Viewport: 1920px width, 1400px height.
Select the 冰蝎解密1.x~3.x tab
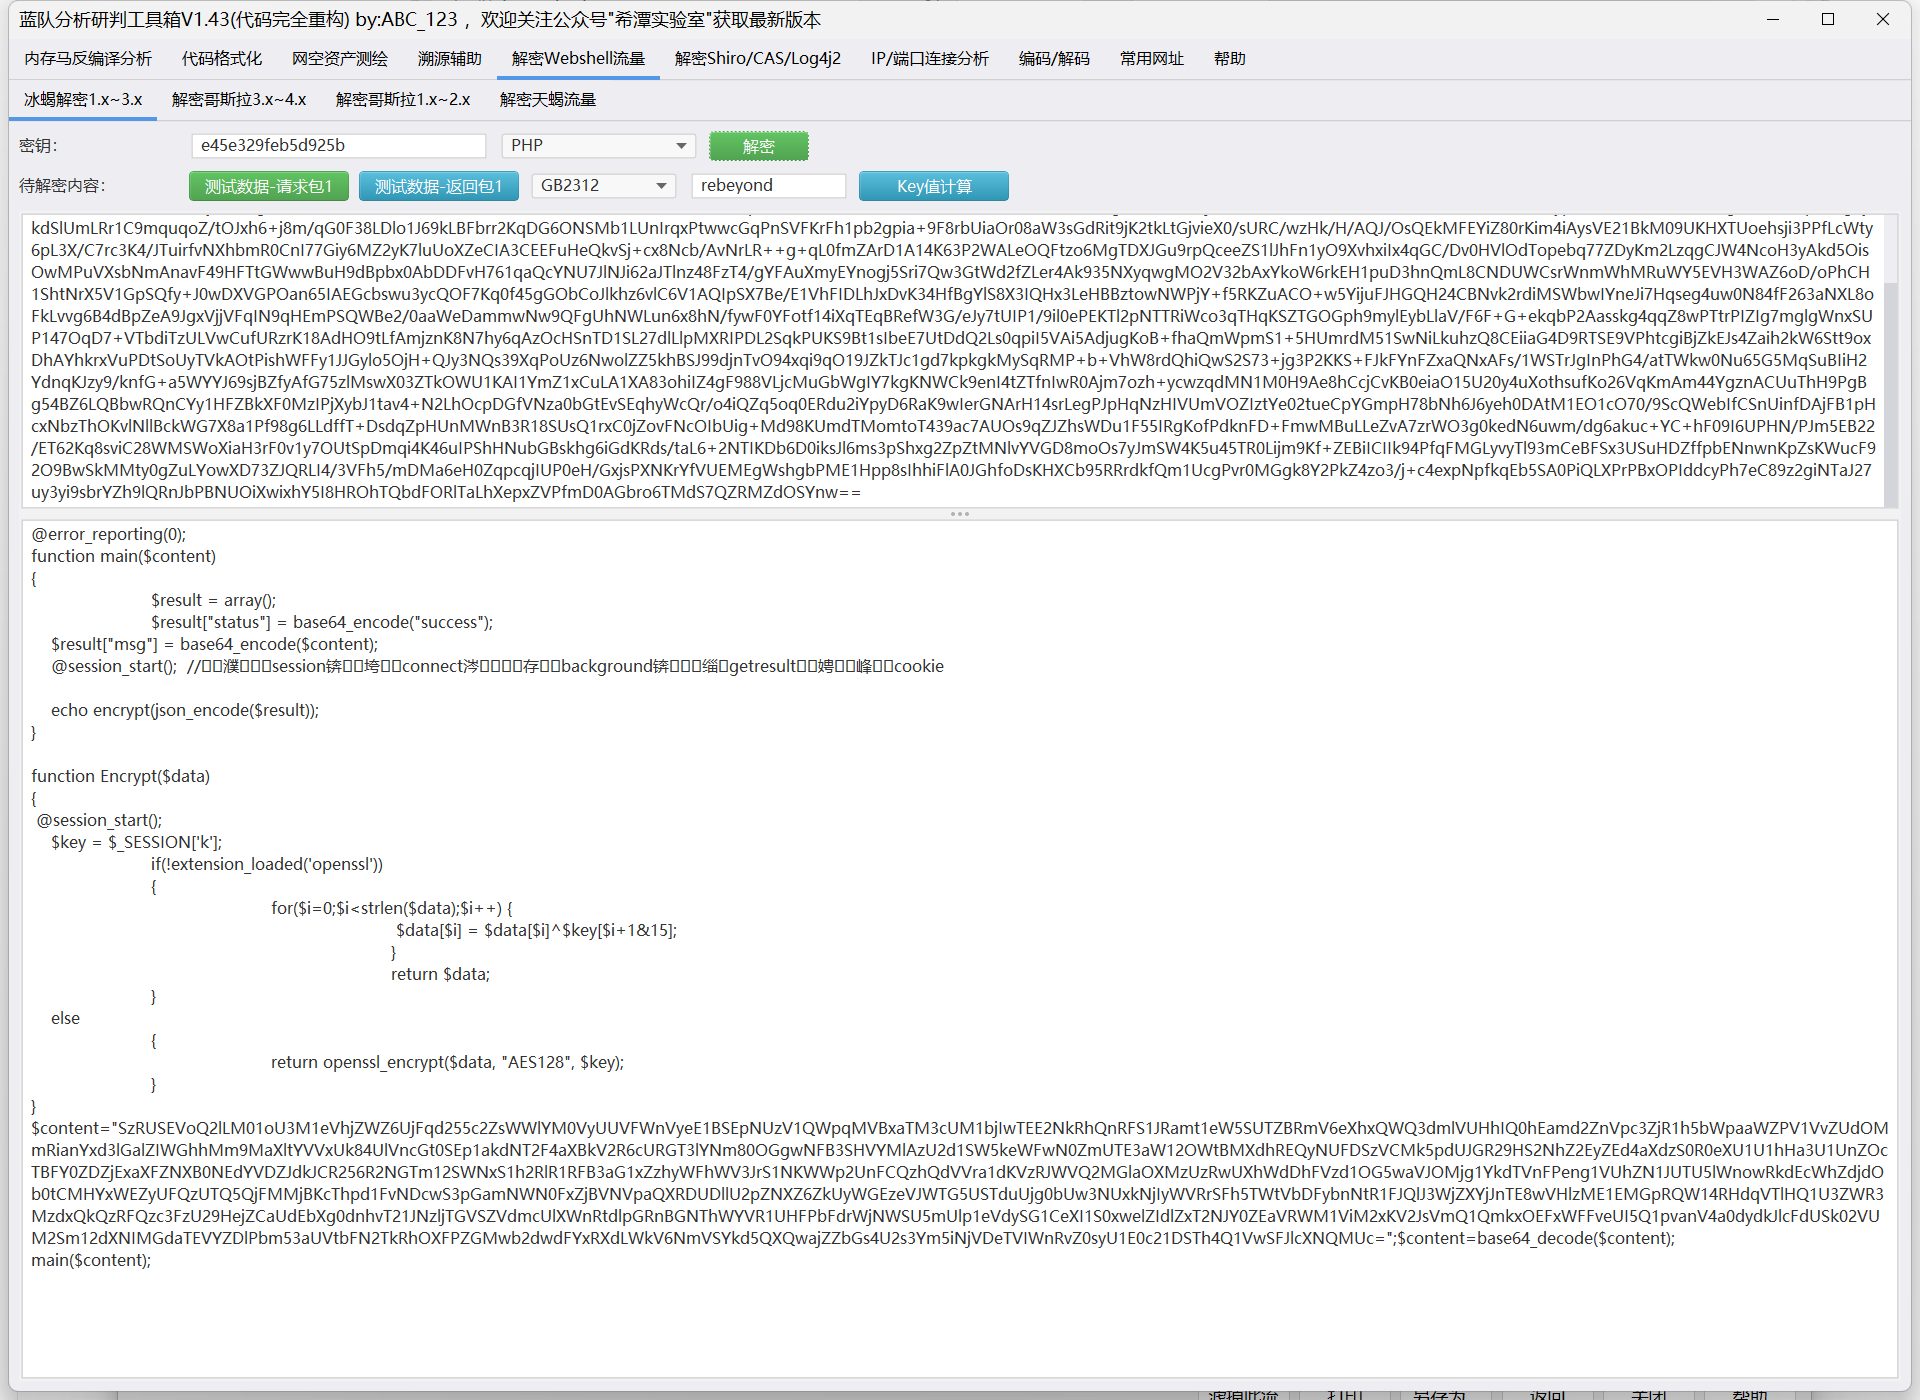click(x=83, y=100)
